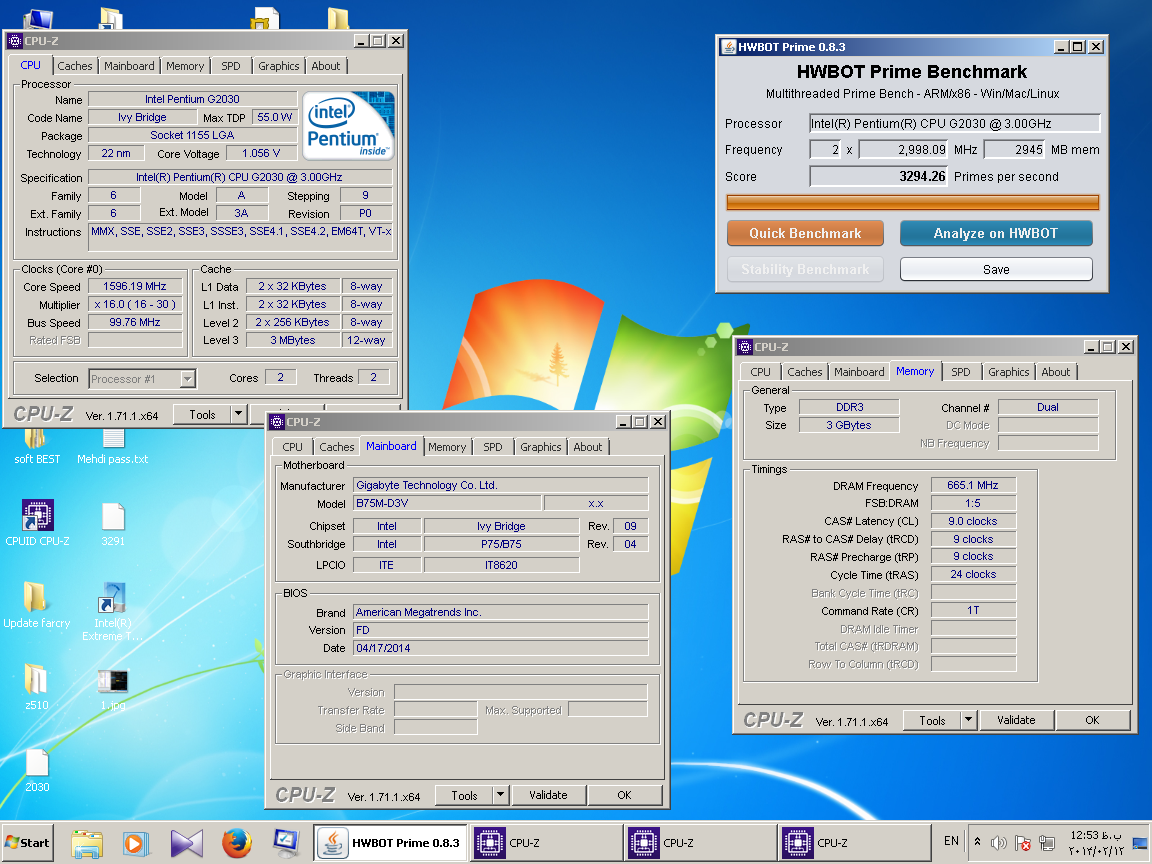Switch to About tab in Memory window
The width and height of the screenshot is (1152, 864).
1056,372
